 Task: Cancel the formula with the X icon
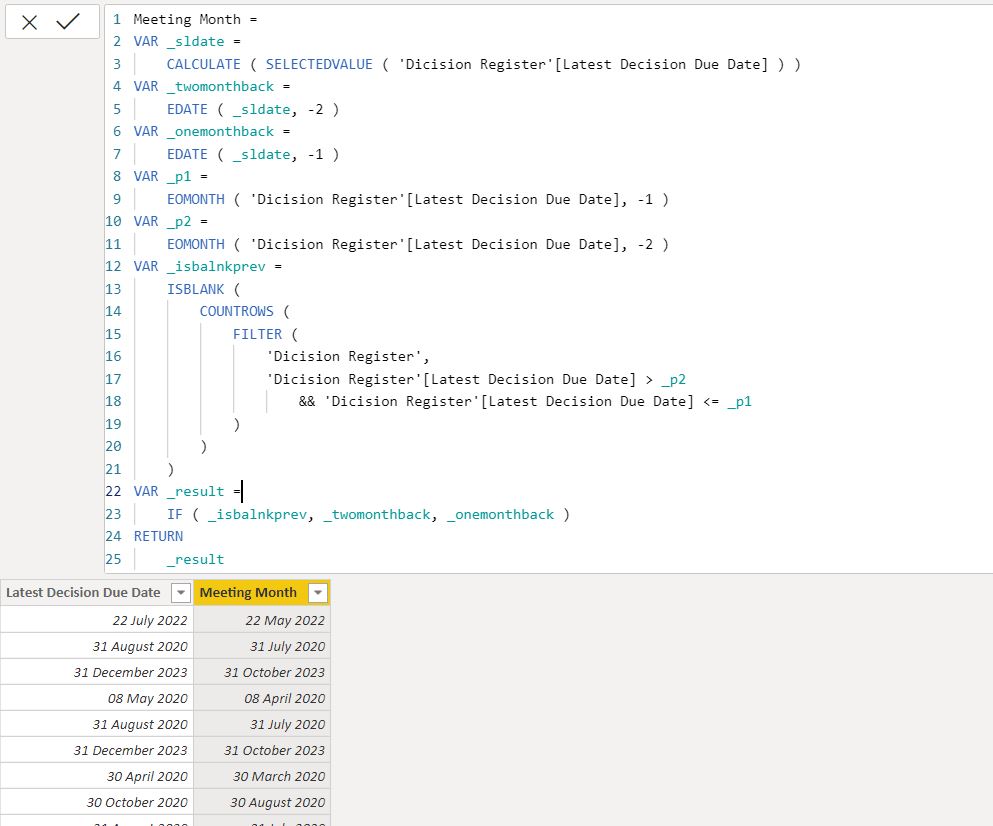point(29,22)
